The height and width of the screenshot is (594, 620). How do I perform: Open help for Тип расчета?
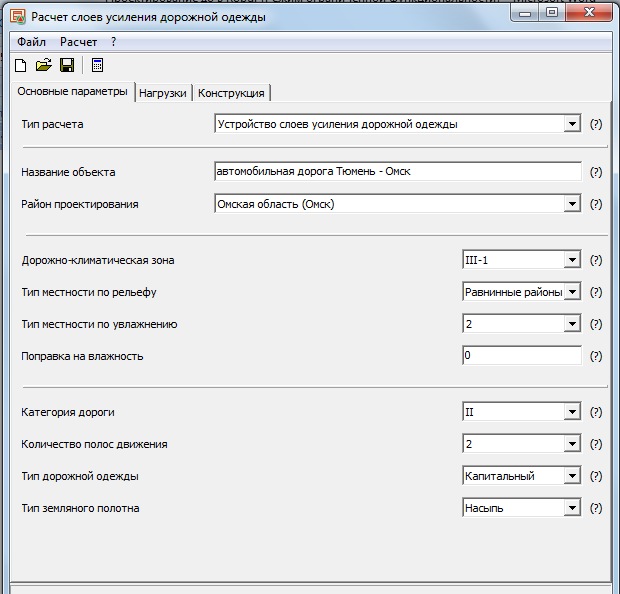pyautogui.click(x=596, y=124)
